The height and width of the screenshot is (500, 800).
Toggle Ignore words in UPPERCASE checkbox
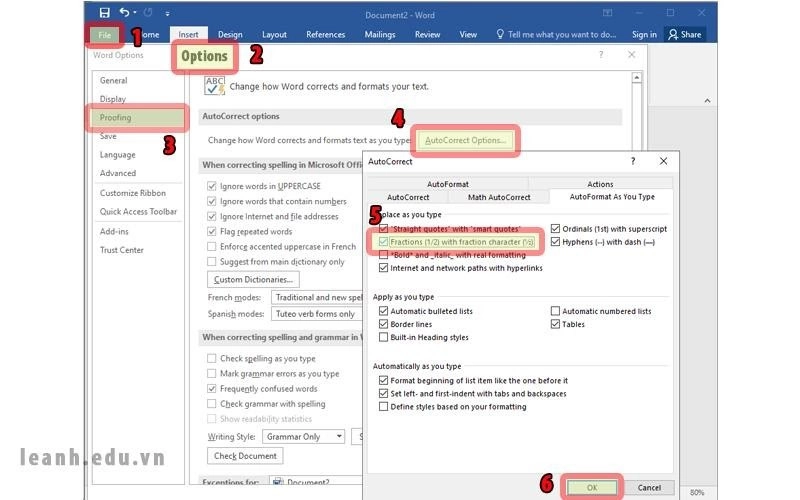pyautogui.click(x=212, y=186)
